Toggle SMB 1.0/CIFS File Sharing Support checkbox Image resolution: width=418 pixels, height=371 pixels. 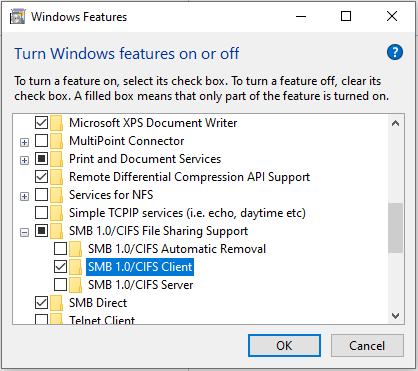pyautogui.click(x=41, y=231)
